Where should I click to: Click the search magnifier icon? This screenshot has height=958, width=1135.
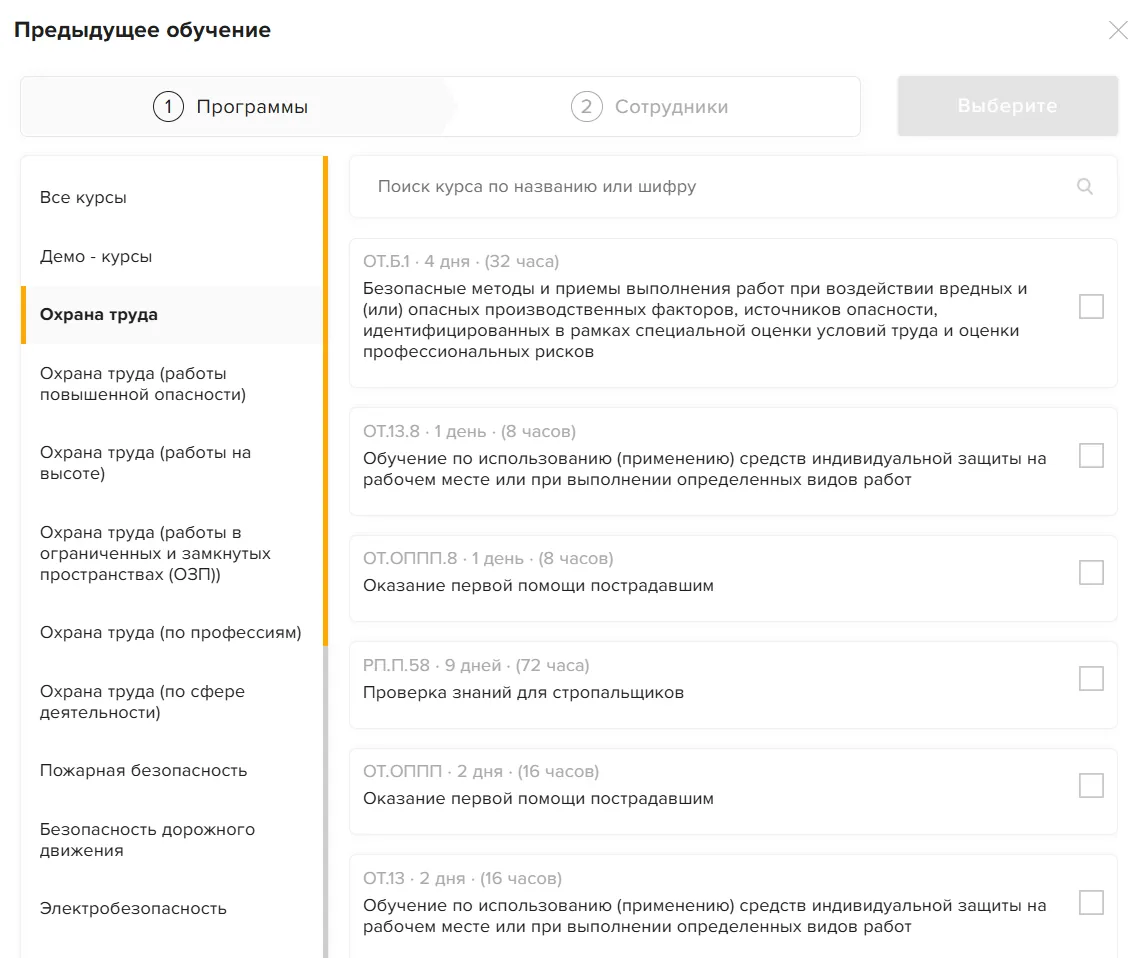[x=1084, y=186]
